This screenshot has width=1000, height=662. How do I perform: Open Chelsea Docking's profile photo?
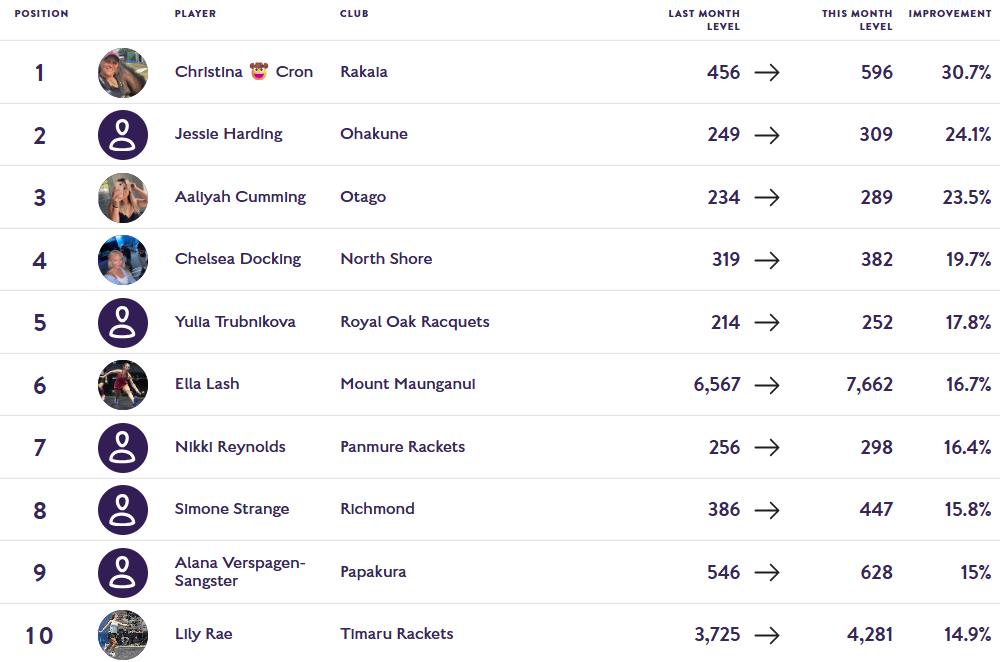[x=123, y=260]
